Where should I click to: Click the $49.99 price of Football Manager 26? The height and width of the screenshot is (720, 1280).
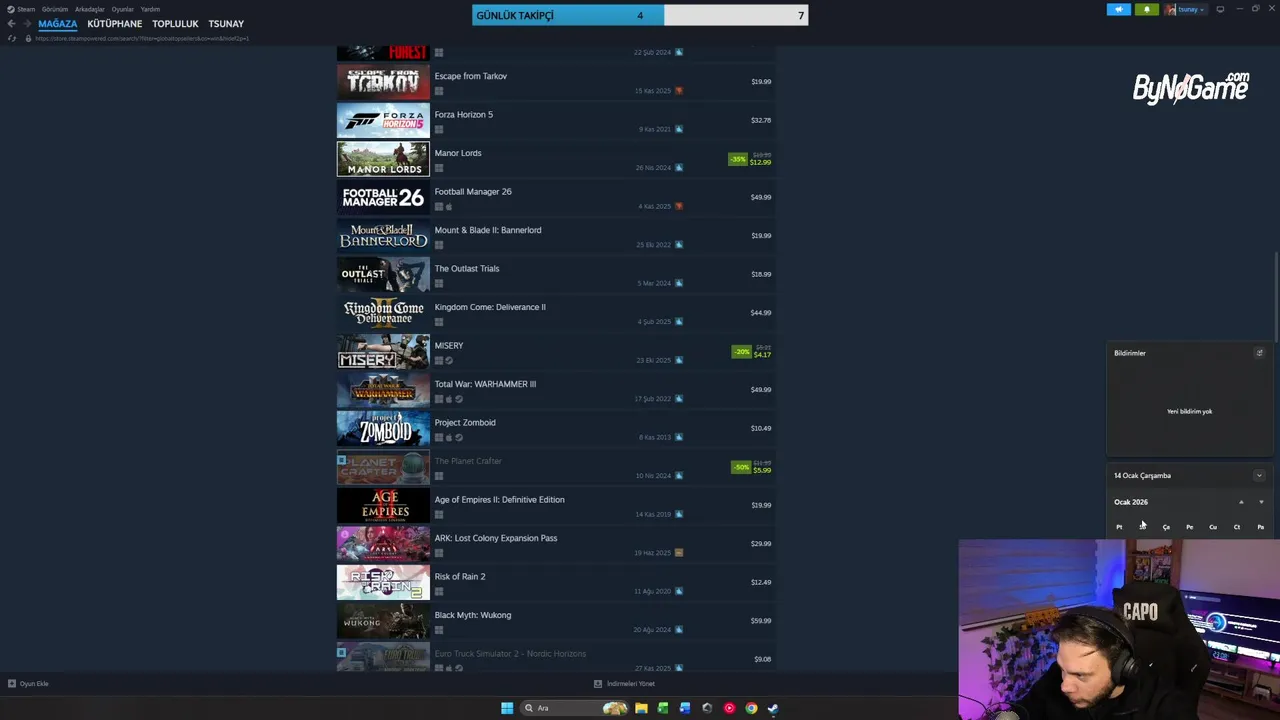coord(761,197)
